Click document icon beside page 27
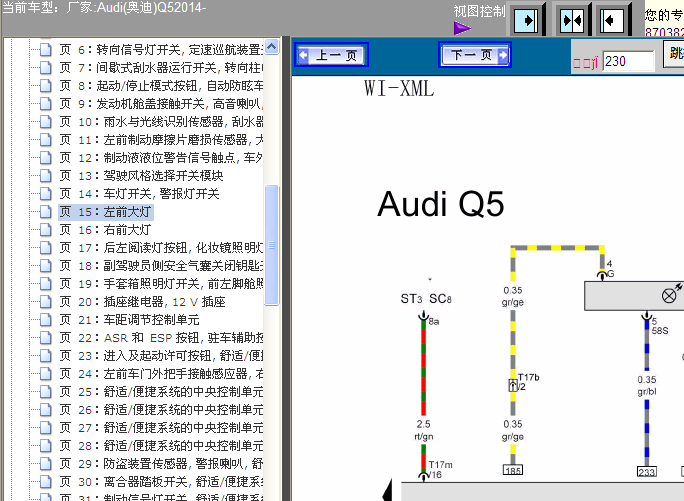 tap(46, 428)
